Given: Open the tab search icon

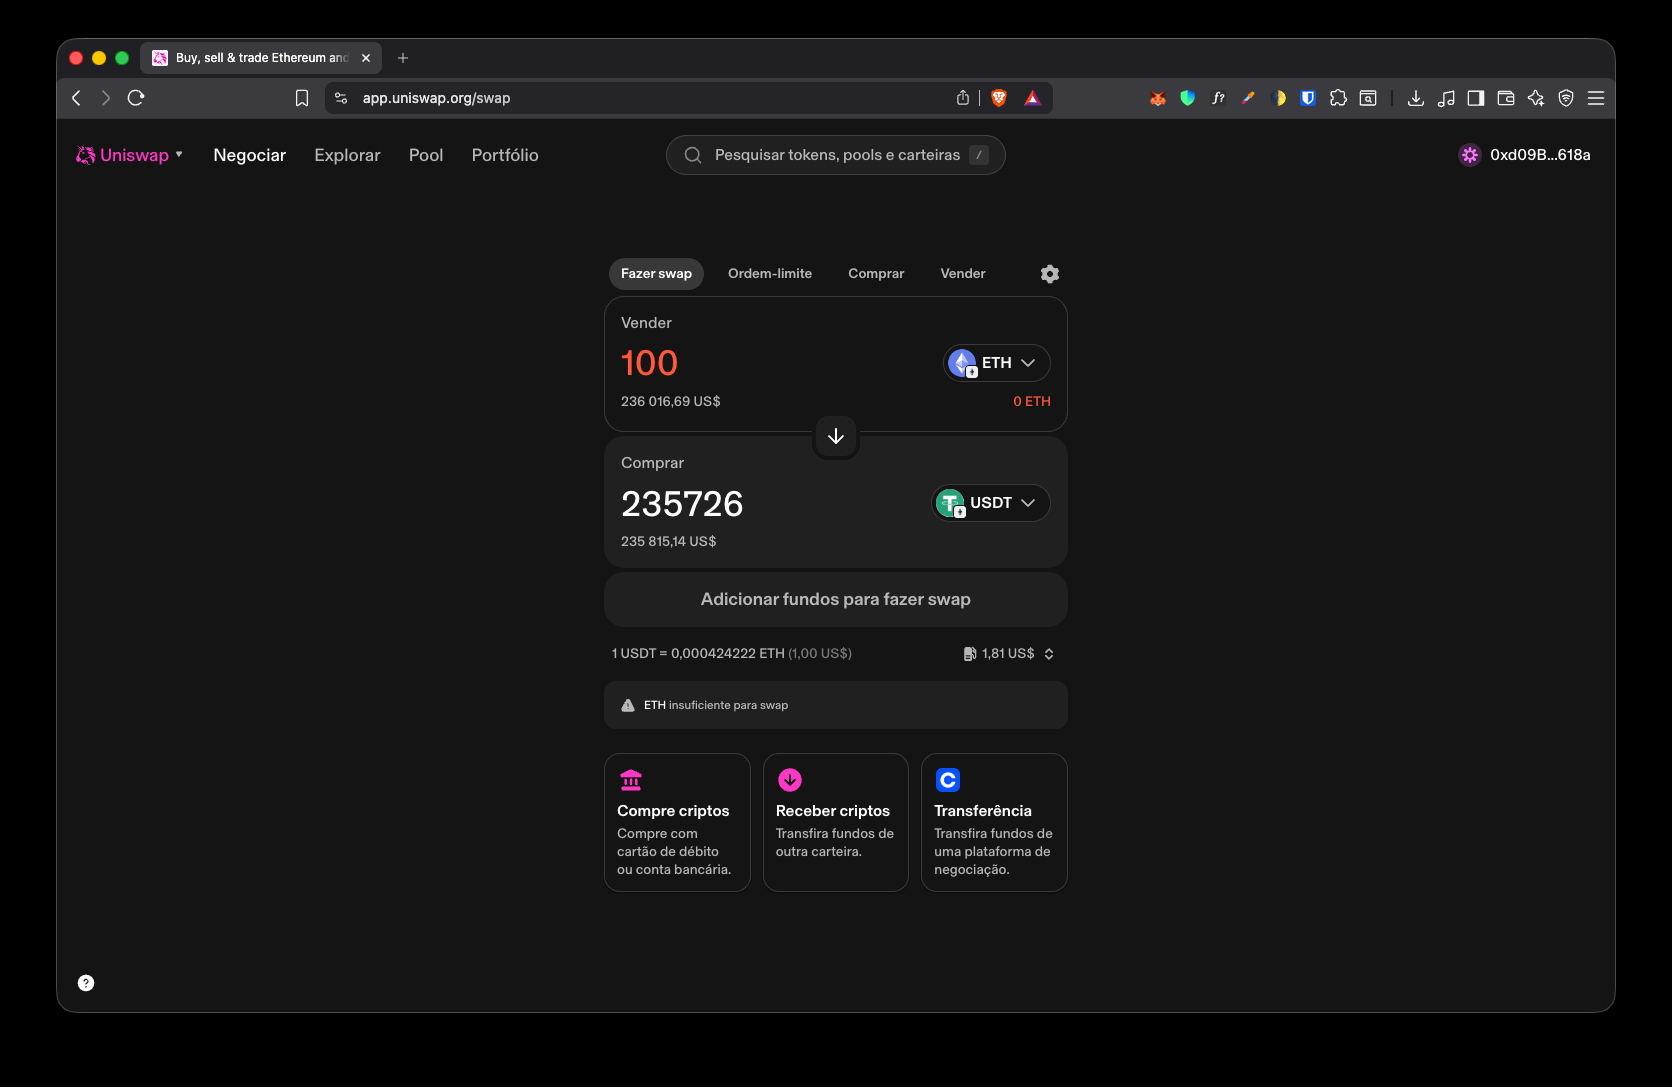Looking at the screenshot, I should pyautogui.click(x=1368, y=98).
